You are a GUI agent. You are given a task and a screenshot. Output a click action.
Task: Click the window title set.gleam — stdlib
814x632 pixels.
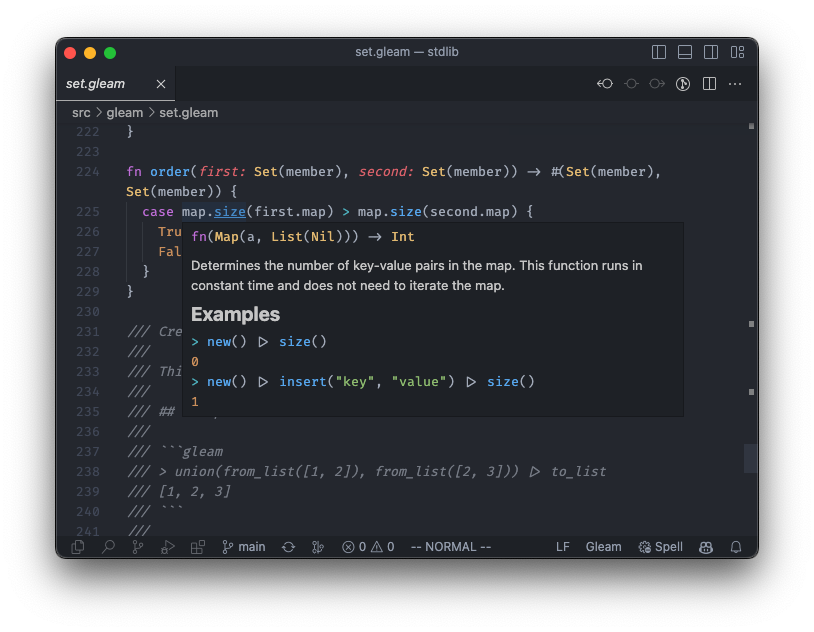click(407, 52)
